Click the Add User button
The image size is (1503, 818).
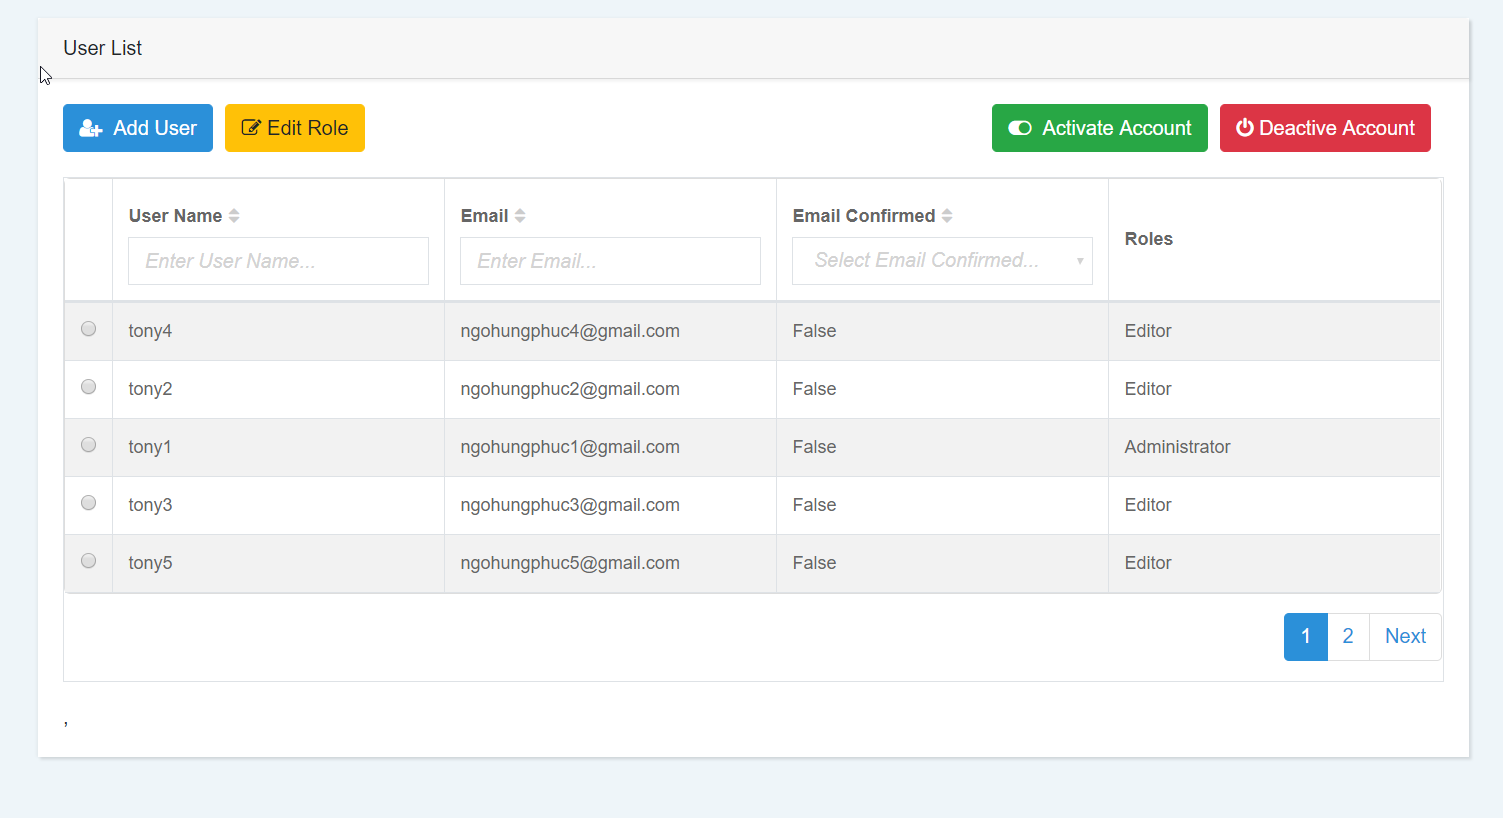[x=138, y=128]
